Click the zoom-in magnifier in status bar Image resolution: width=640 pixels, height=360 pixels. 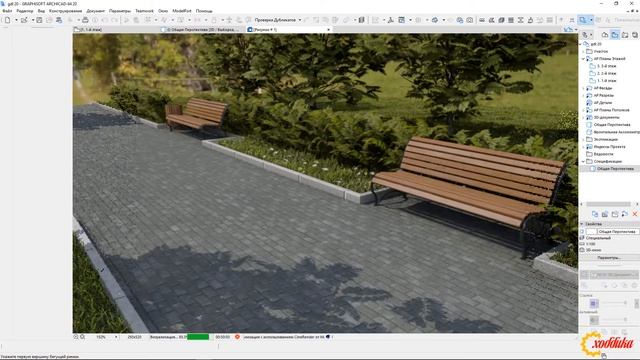(x=82, y=337)
